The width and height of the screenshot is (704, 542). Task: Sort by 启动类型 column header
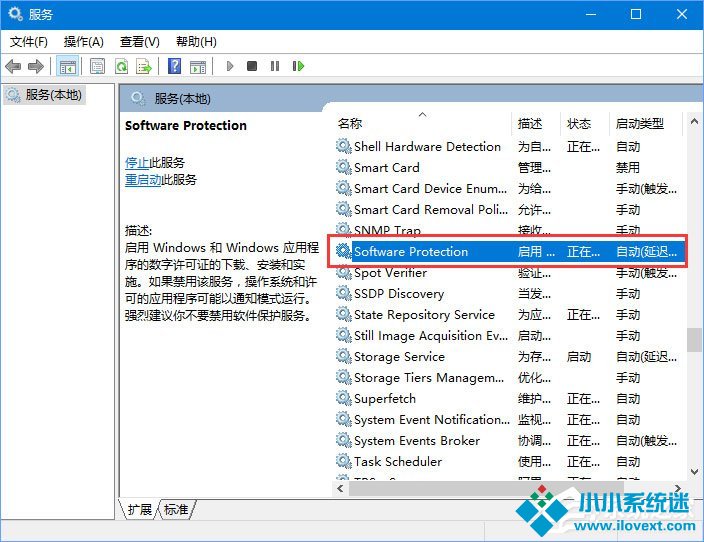(645, 123)
